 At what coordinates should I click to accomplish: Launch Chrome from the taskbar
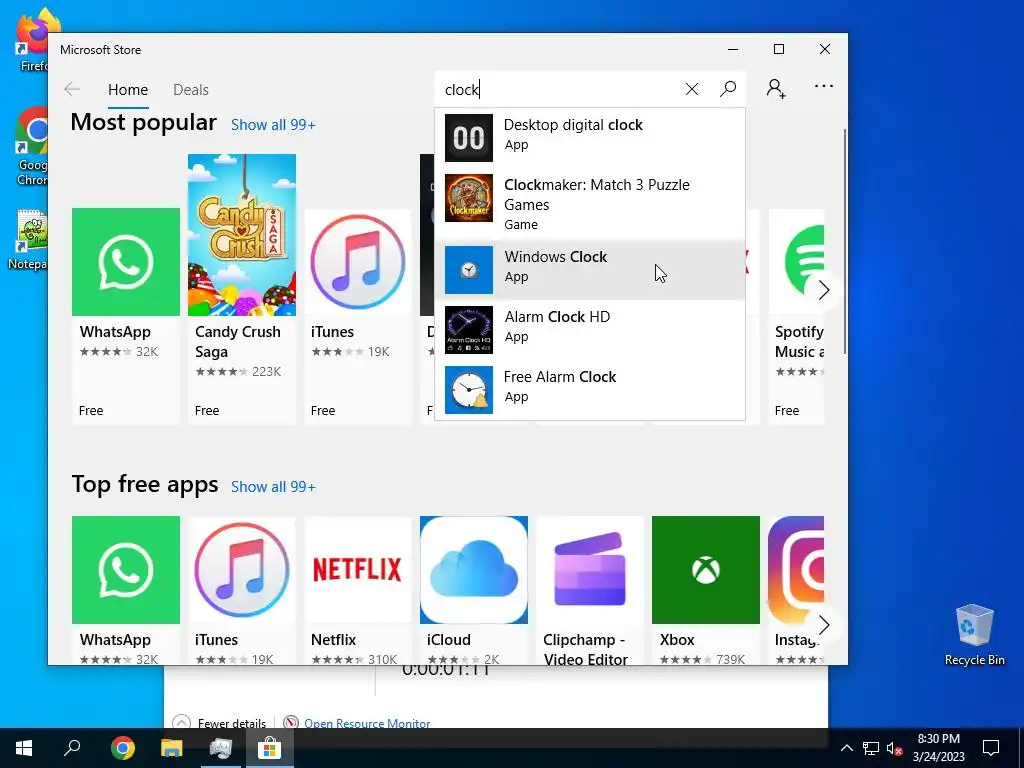click(123, 748)
